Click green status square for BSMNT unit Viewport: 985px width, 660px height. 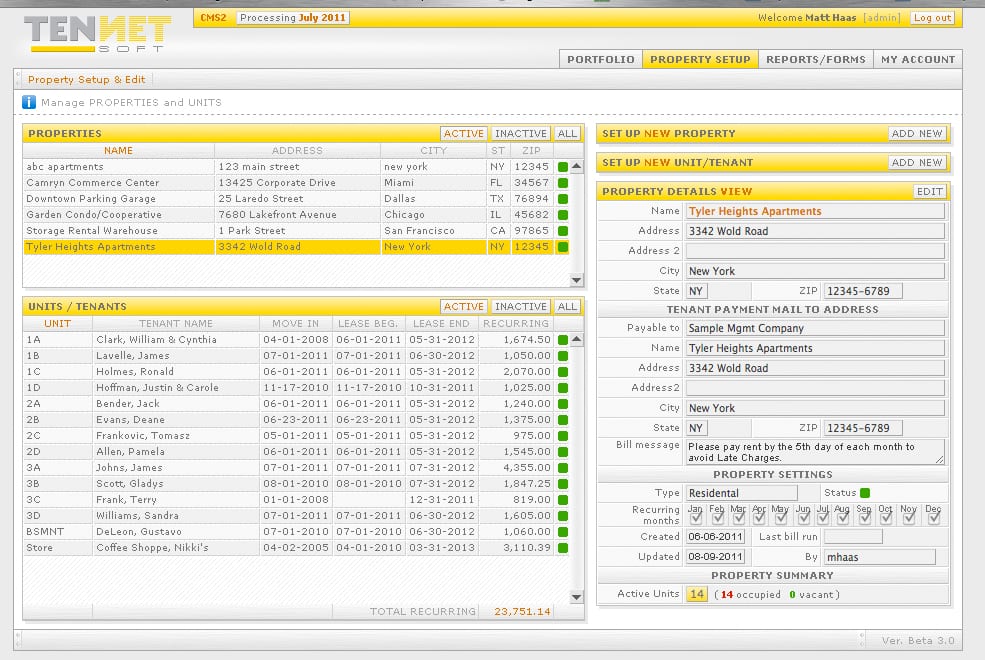[563, 532]
